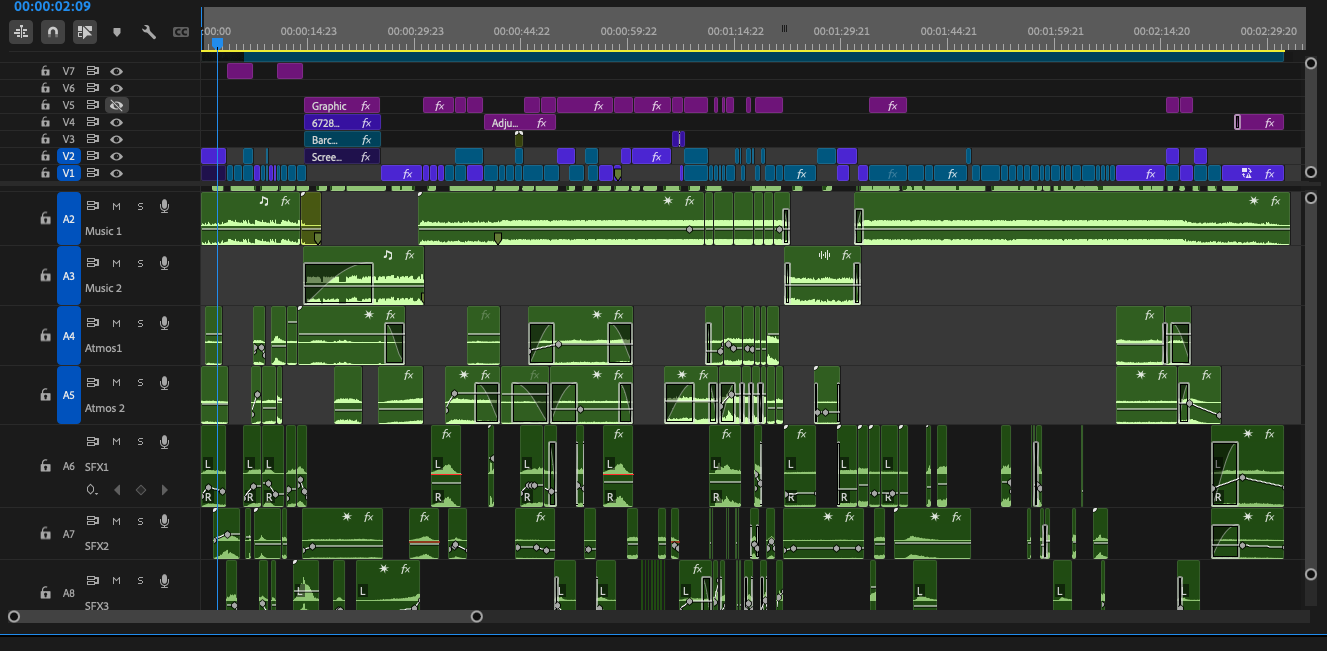The height and width of the screenshot is (651, 1327).
Task: Toggle Snap in Timeline magnet
Action: click(x=53, y=32)
